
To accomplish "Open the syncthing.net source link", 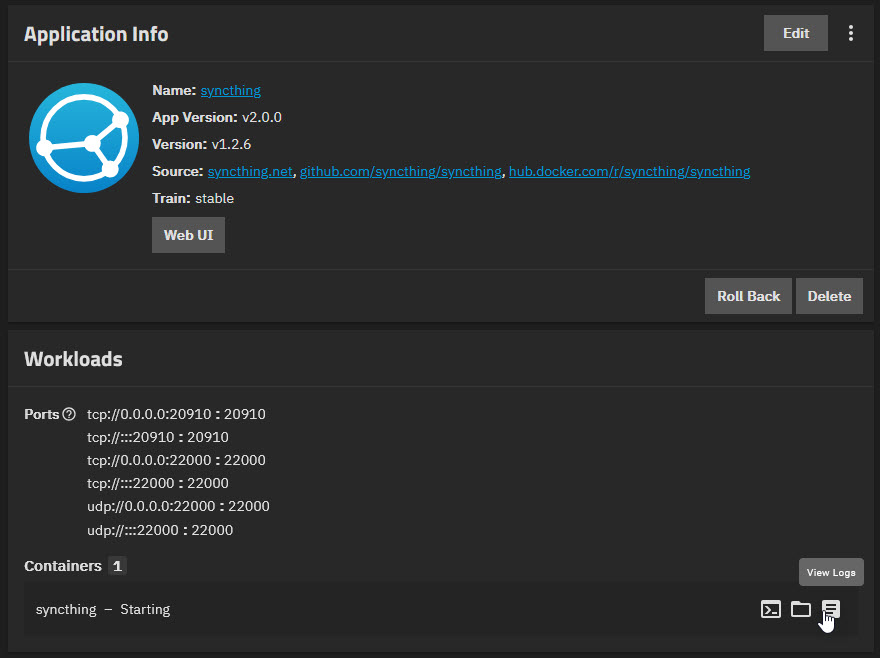I will [x=250, y=171].
